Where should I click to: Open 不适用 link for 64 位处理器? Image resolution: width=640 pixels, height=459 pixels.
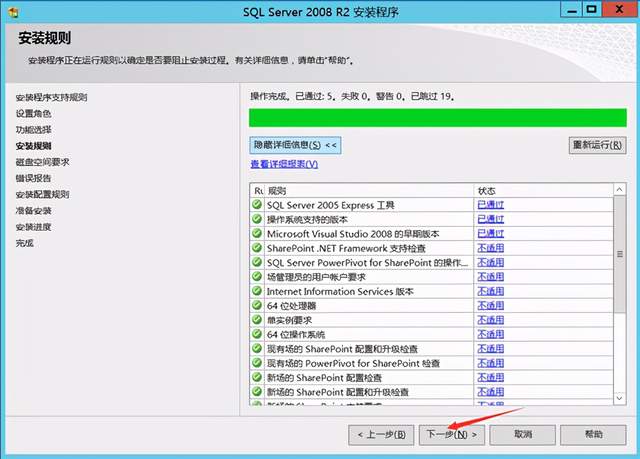click(x=491, y=306)
